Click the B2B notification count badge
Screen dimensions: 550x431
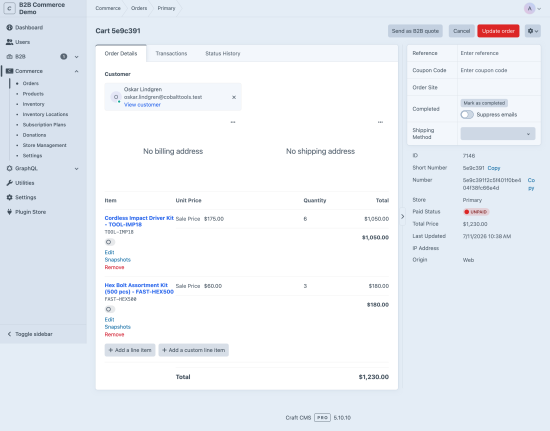point(63,56)
